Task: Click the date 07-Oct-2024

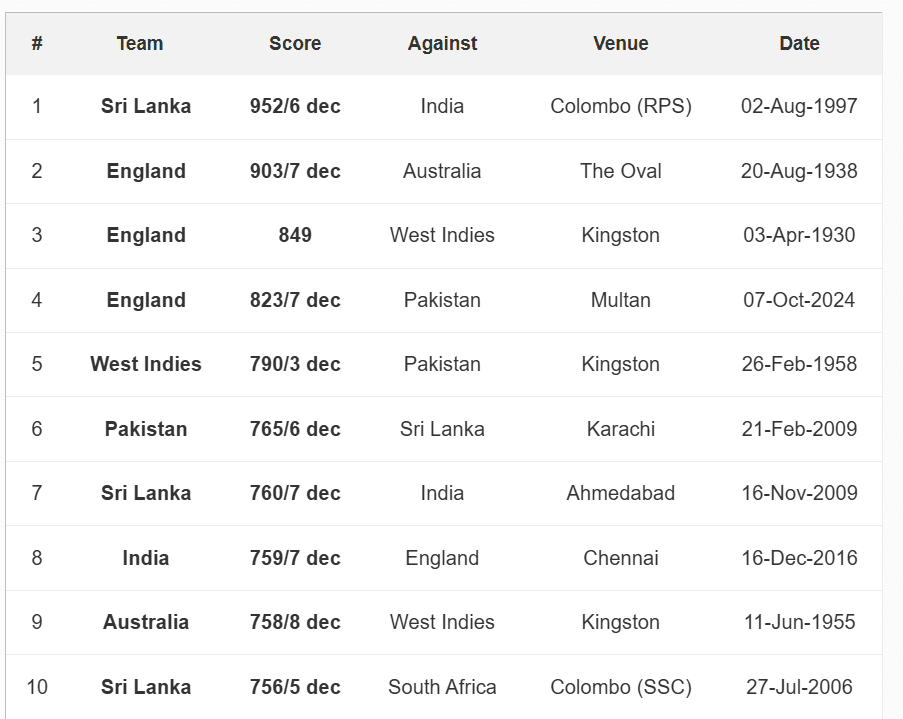Action: (799, 300)
